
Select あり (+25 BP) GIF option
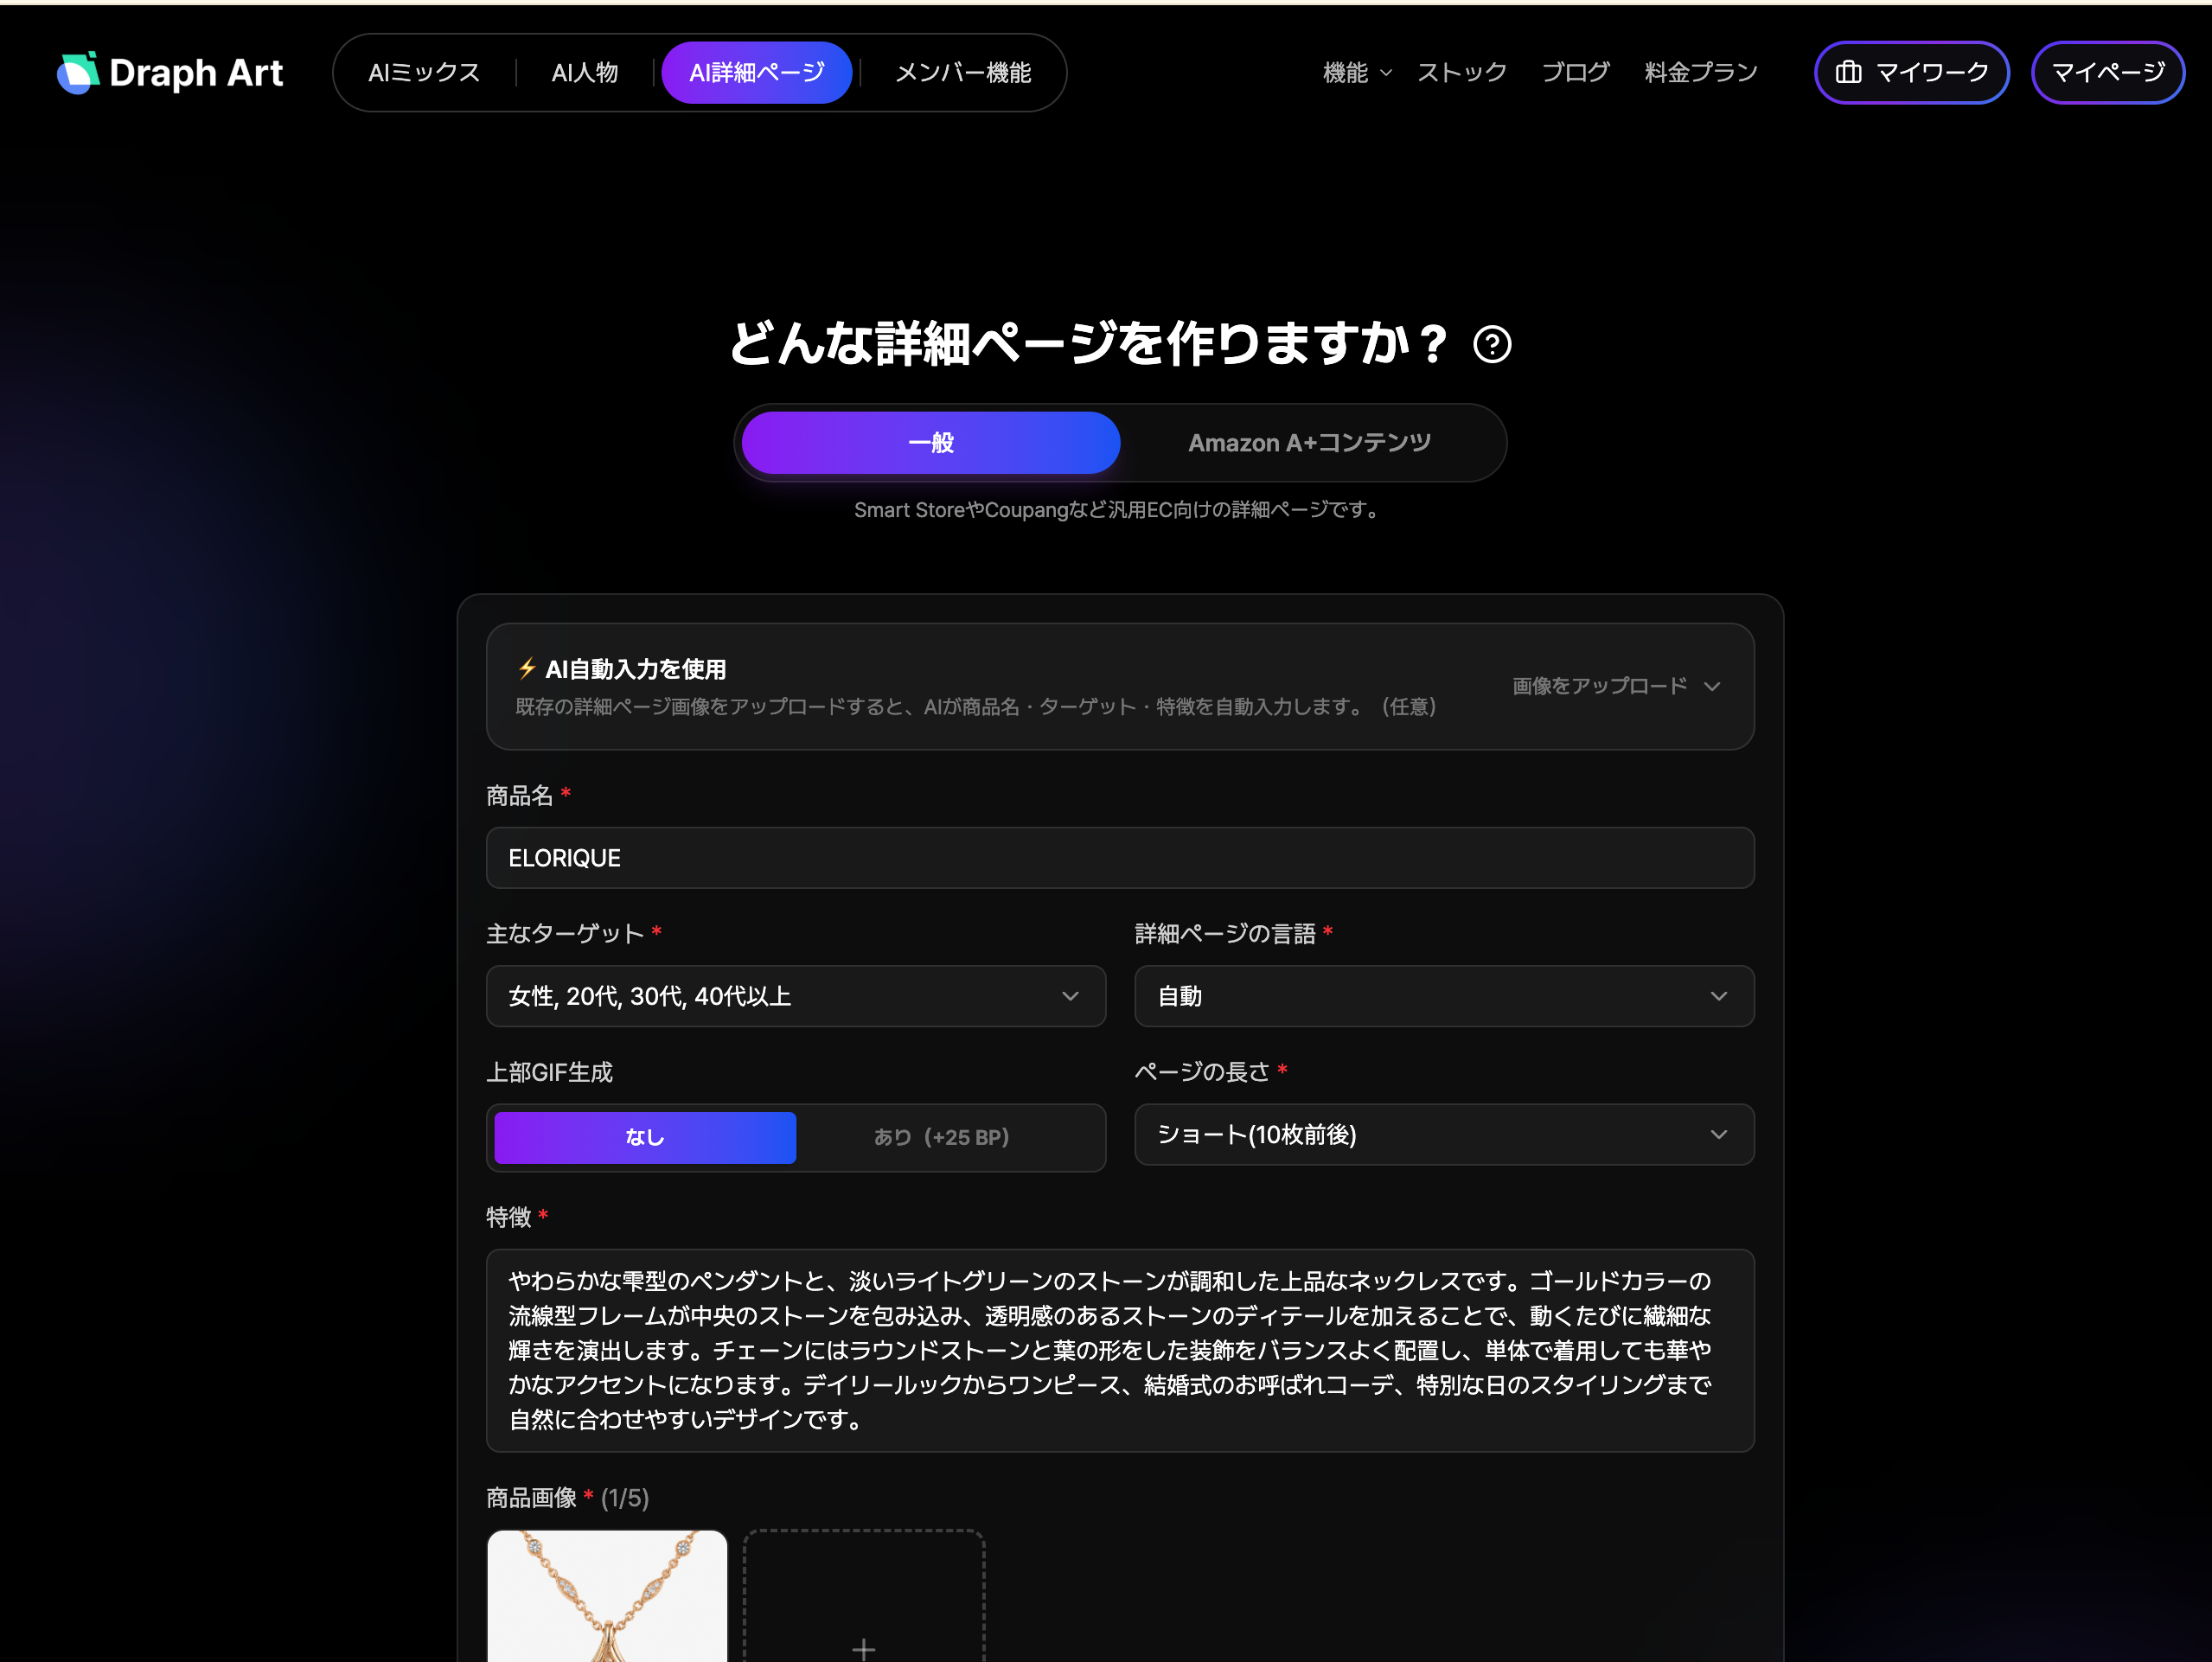pyautogui.click(x=941, y=1137)
